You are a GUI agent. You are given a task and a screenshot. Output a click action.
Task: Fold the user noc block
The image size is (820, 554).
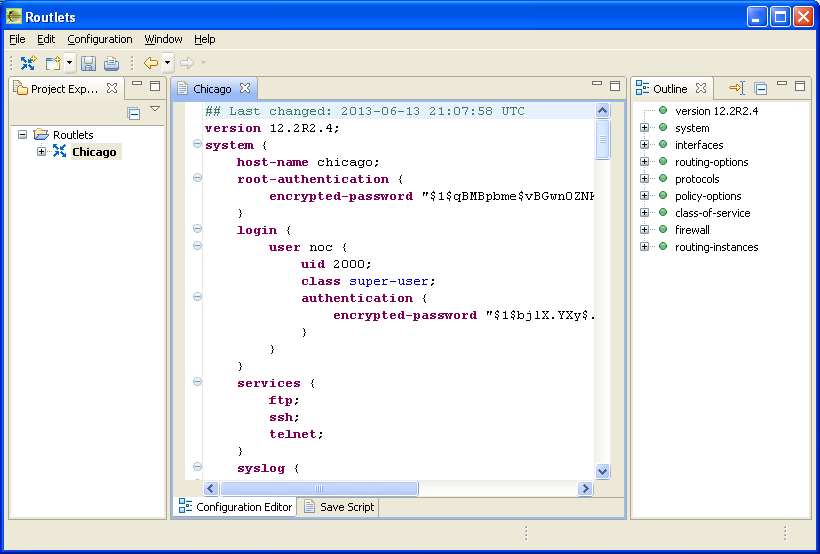click(197, 245)
